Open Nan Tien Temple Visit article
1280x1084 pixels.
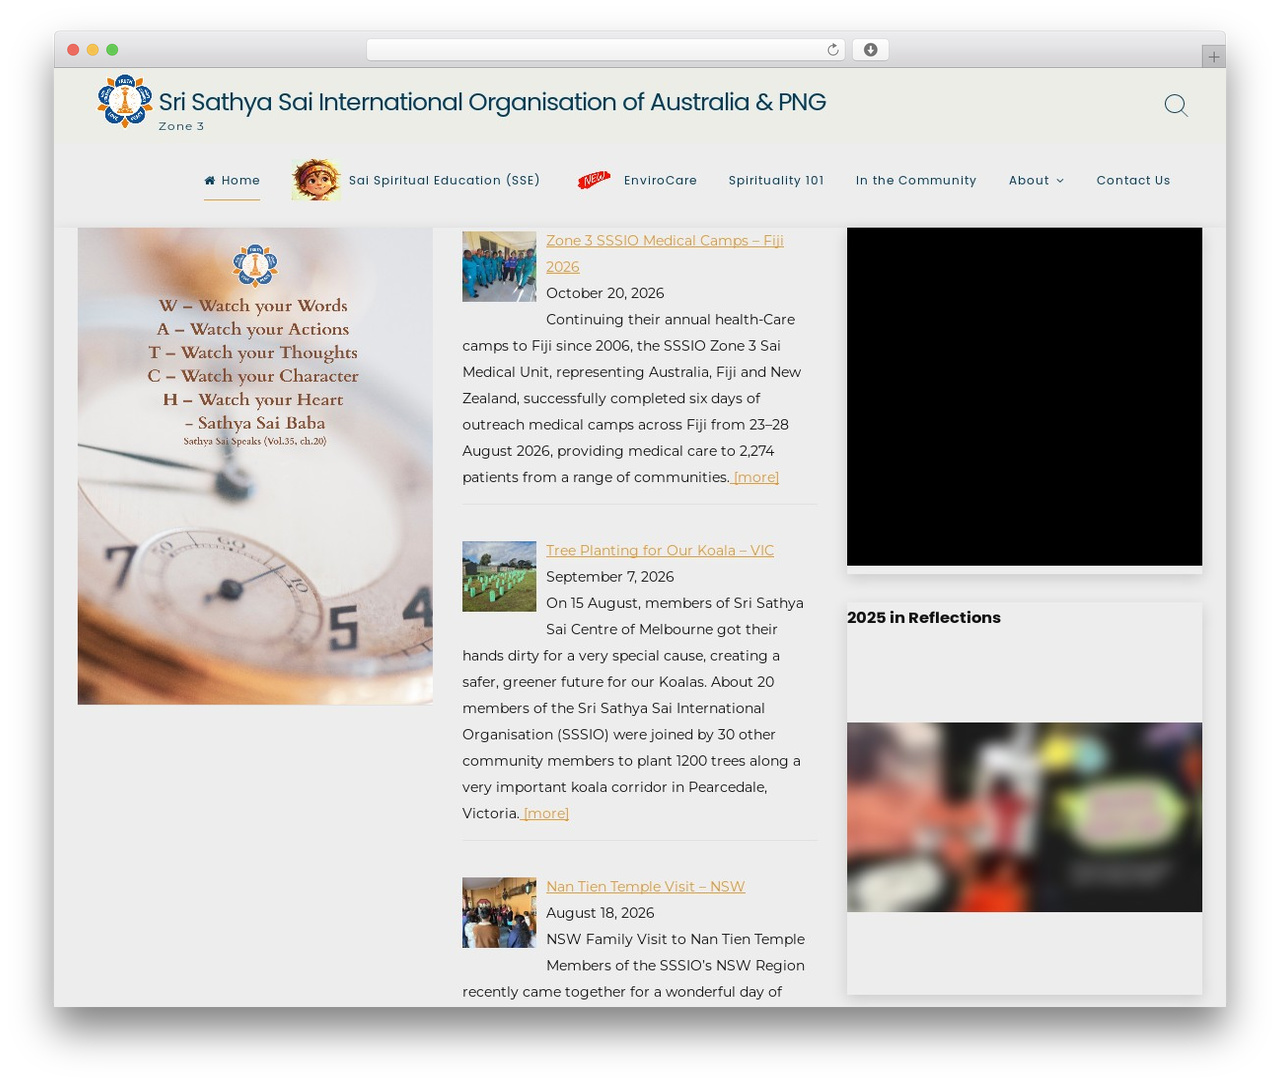(x=645, y=887)
